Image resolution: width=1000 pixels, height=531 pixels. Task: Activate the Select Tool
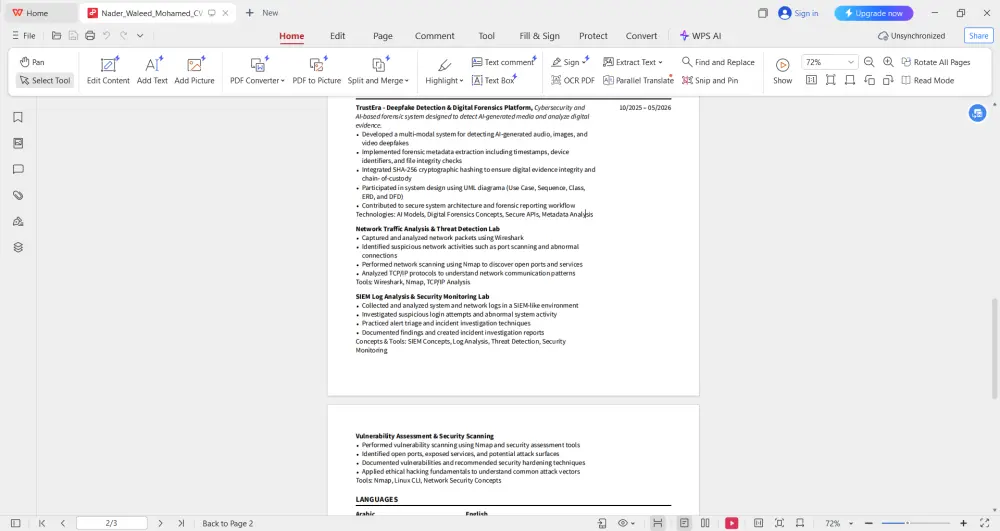(45, 80)
